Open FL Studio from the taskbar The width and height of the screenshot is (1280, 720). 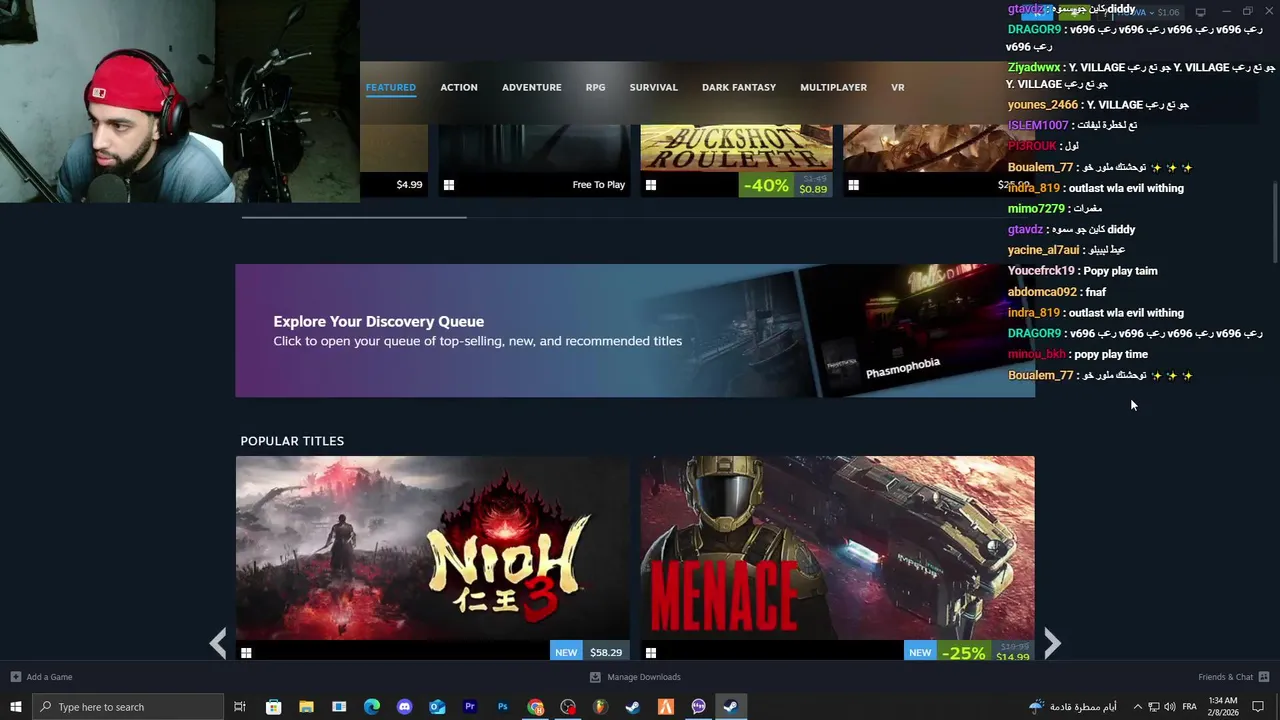pyautogui.click(x=600, y=707)
